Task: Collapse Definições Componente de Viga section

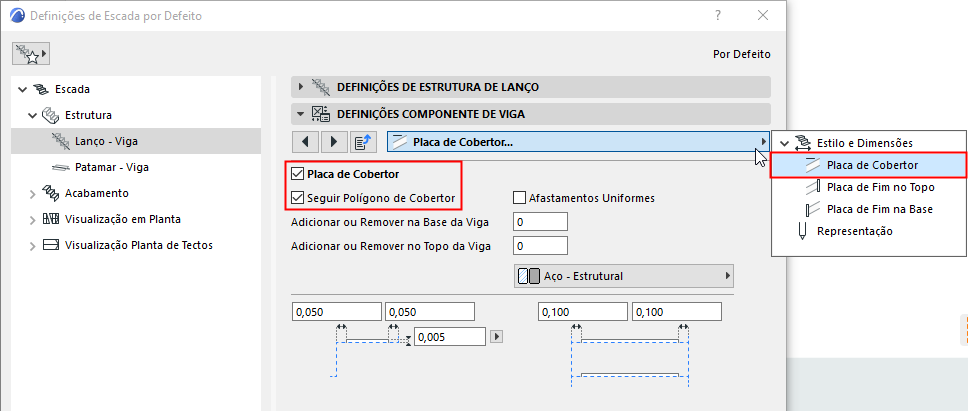Action: coord(299,114)
